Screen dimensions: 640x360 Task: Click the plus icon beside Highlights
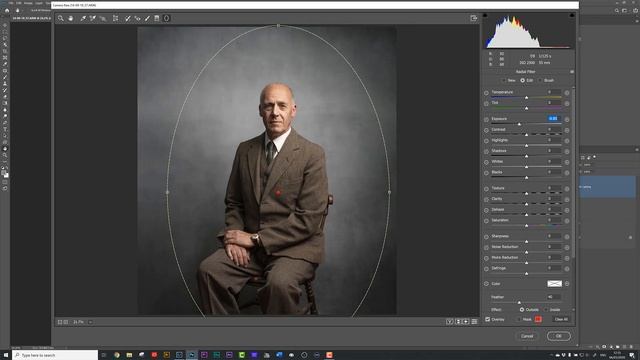point(567,141)
